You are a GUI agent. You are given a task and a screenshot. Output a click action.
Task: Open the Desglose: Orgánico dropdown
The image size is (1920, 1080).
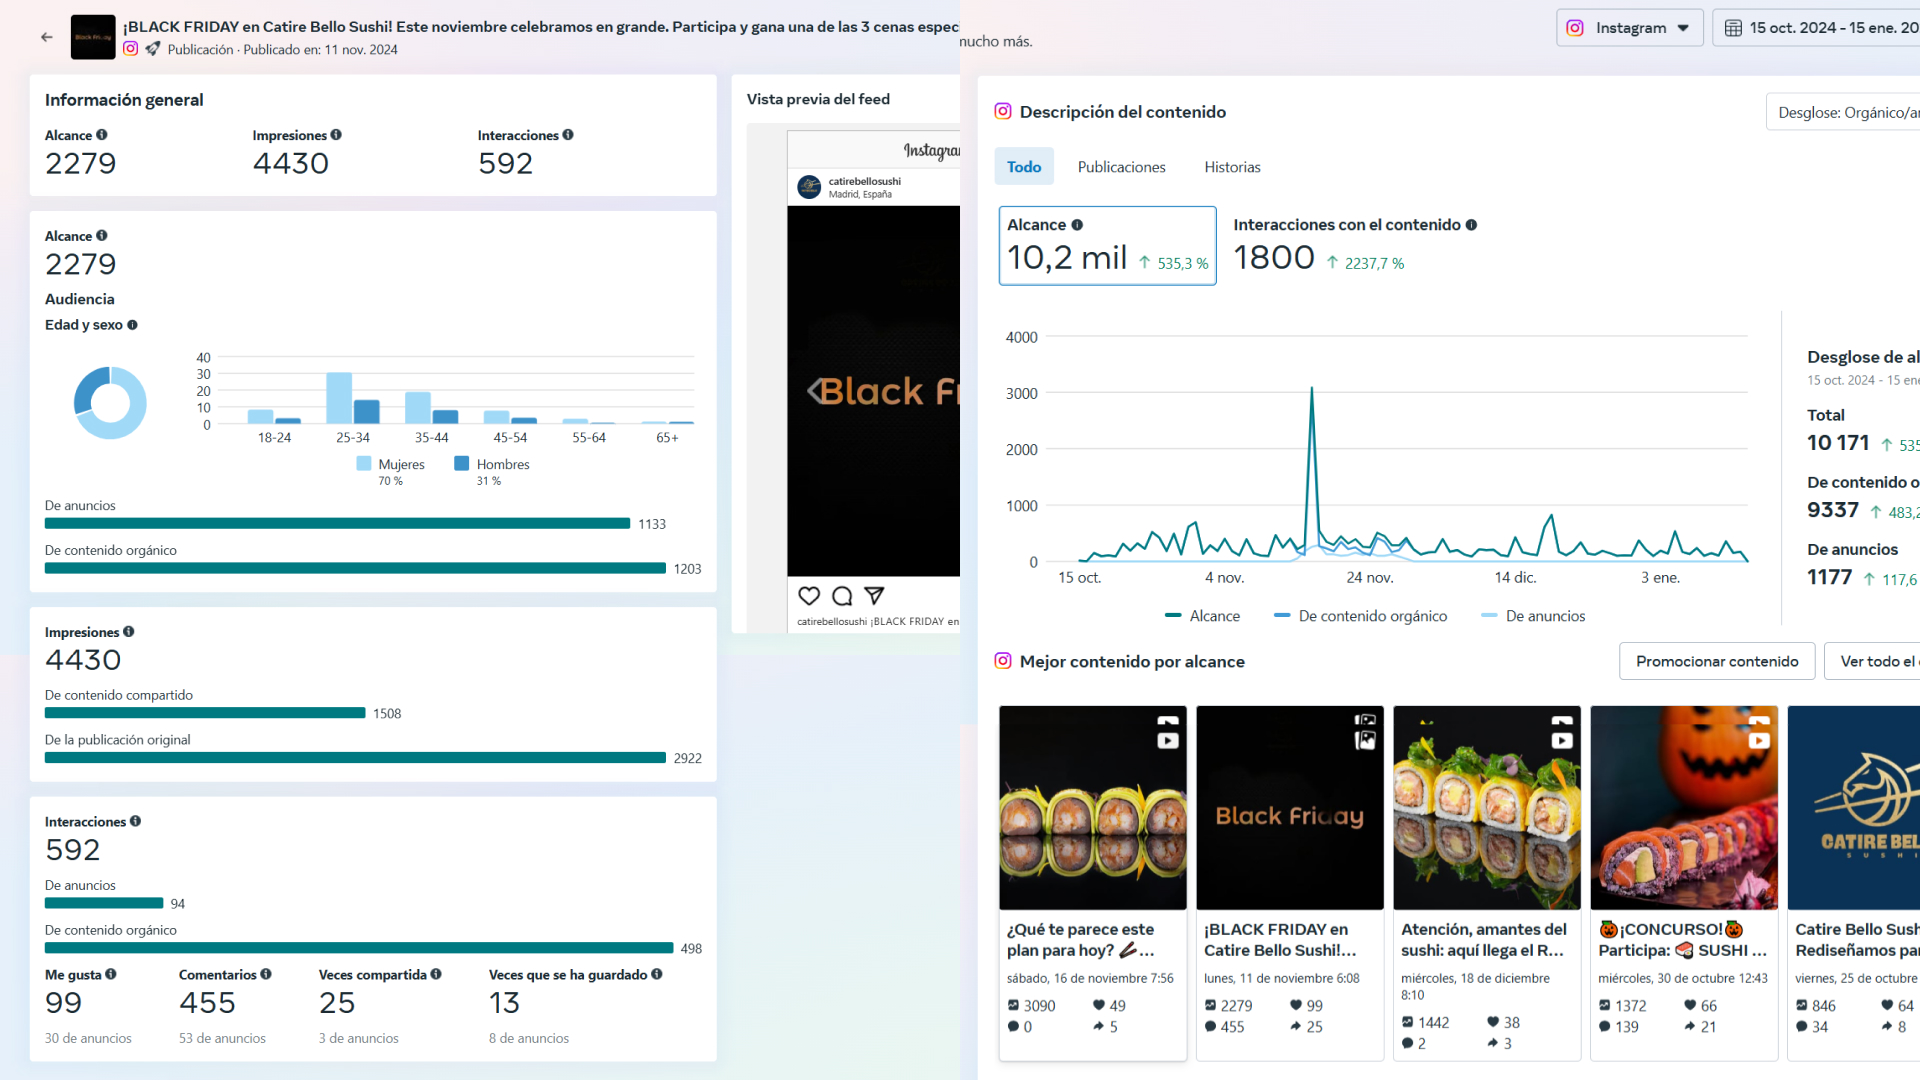[1843, 112]
